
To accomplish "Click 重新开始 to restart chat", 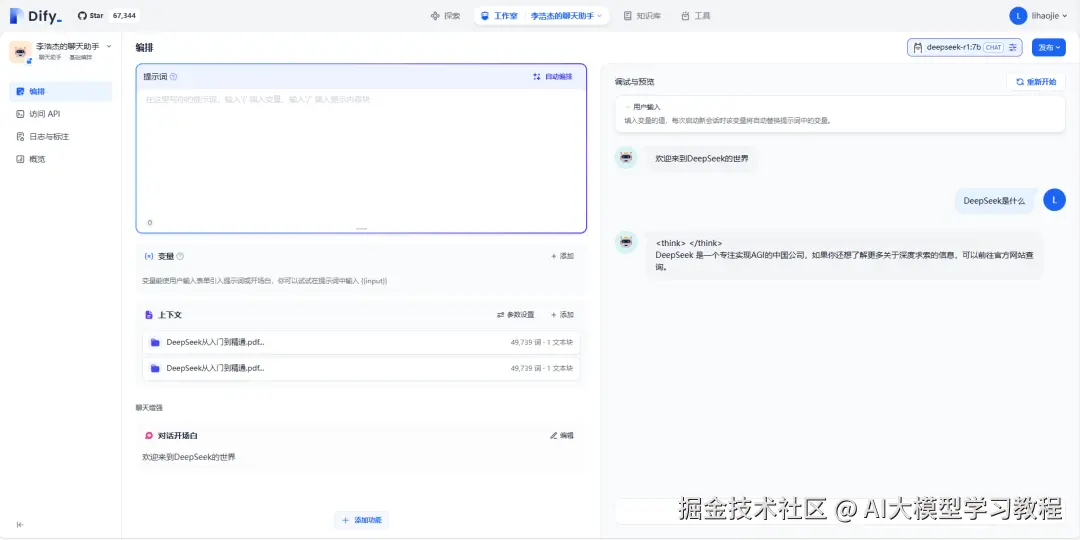I will click(1036, 81).
